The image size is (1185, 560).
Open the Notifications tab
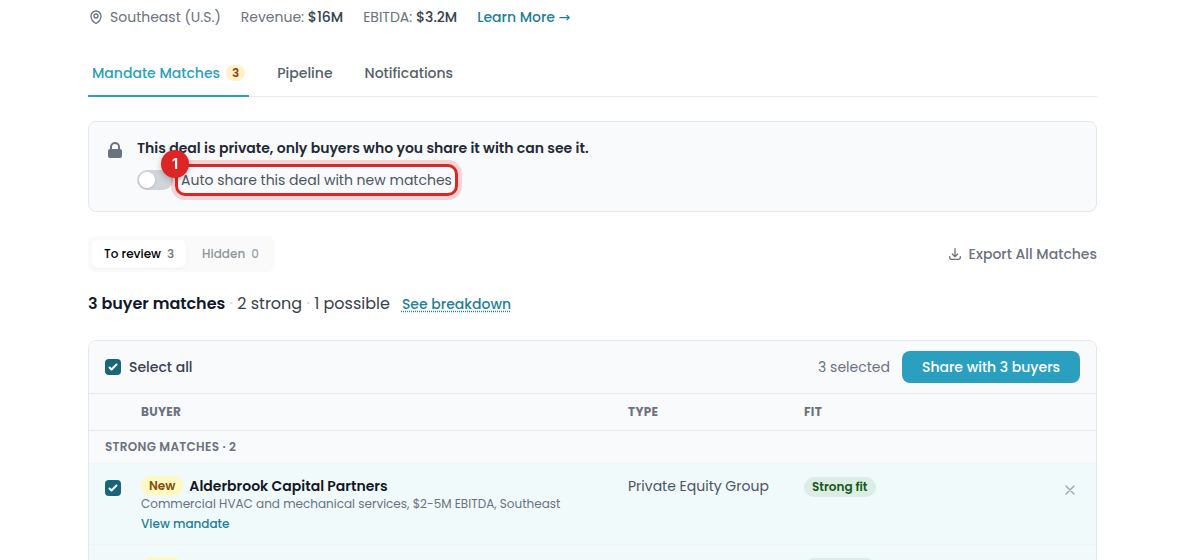pyautogui.click(x=408, y=73)
